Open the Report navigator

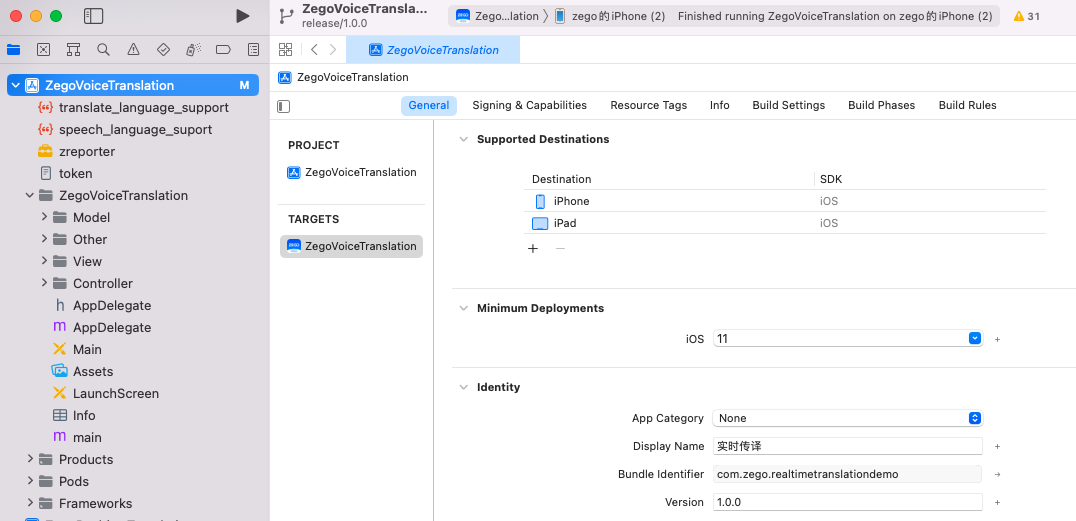[x=253, y=49]
